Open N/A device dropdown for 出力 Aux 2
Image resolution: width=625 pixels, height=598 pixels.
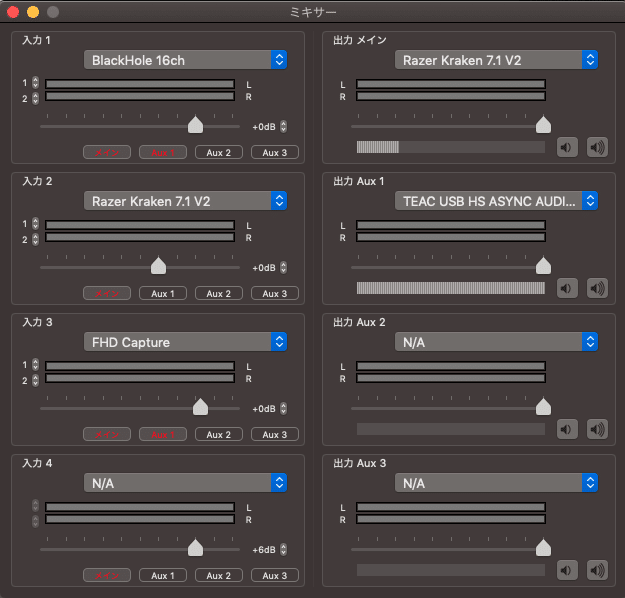coord(496,342)
